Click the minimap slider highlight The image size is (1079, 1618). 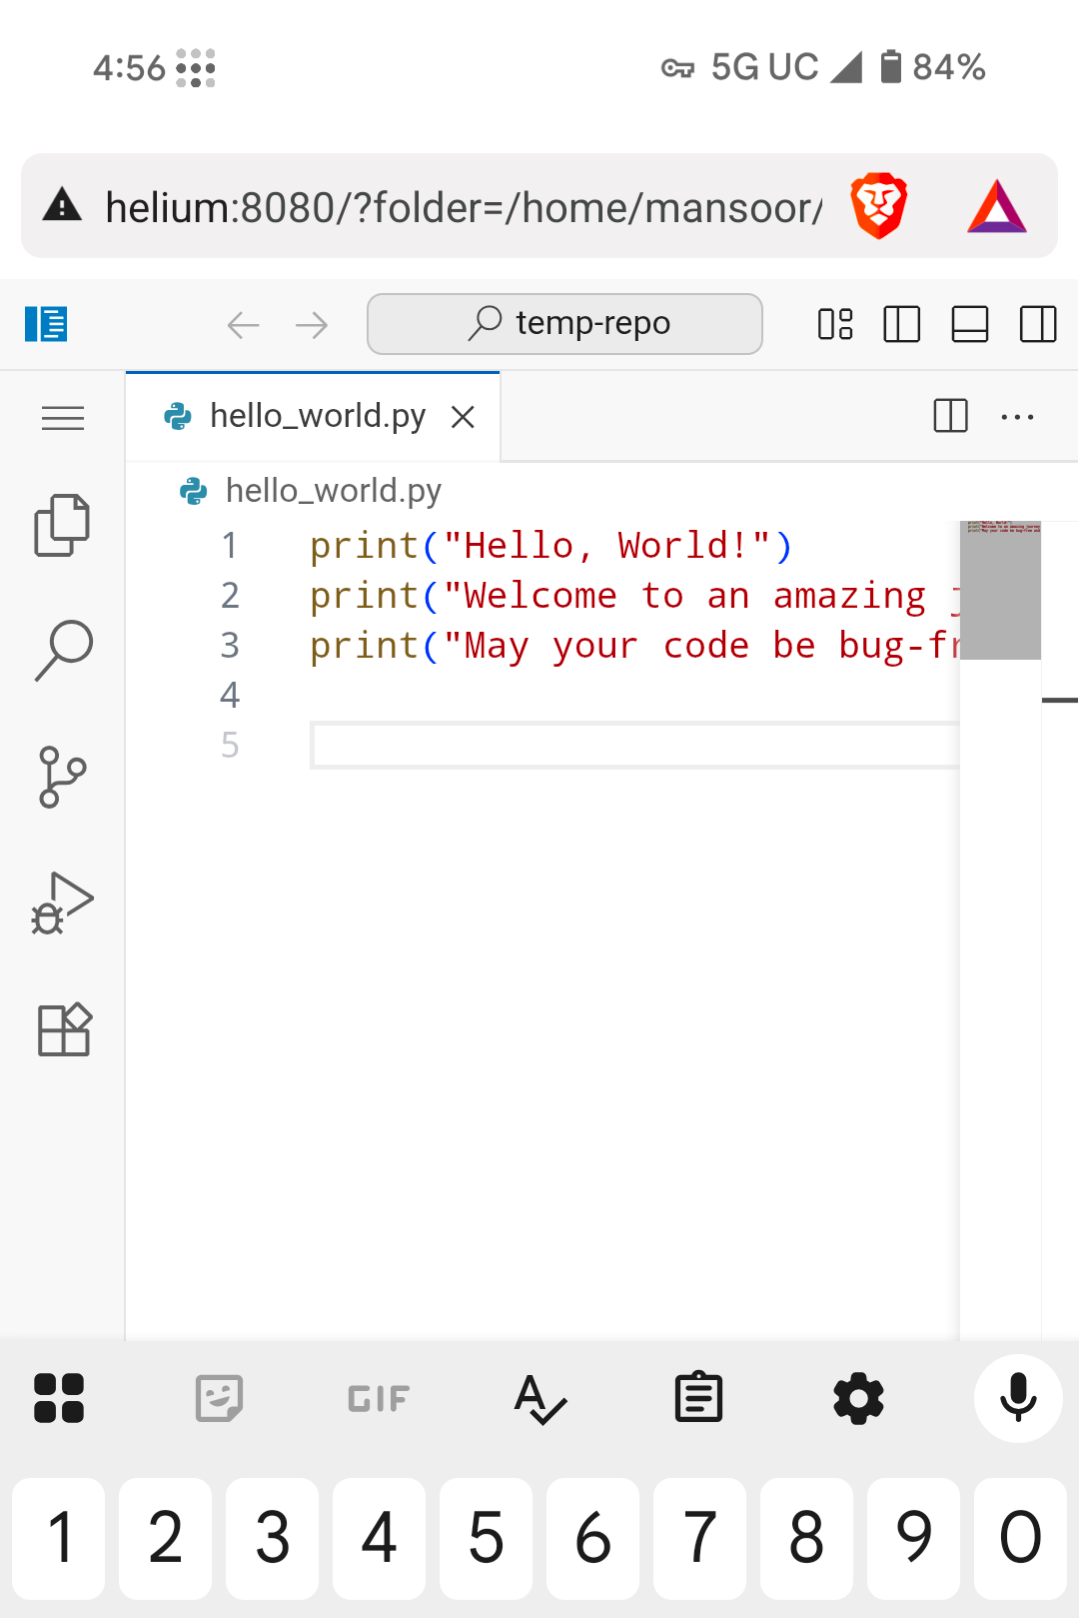pos(1000,590)
